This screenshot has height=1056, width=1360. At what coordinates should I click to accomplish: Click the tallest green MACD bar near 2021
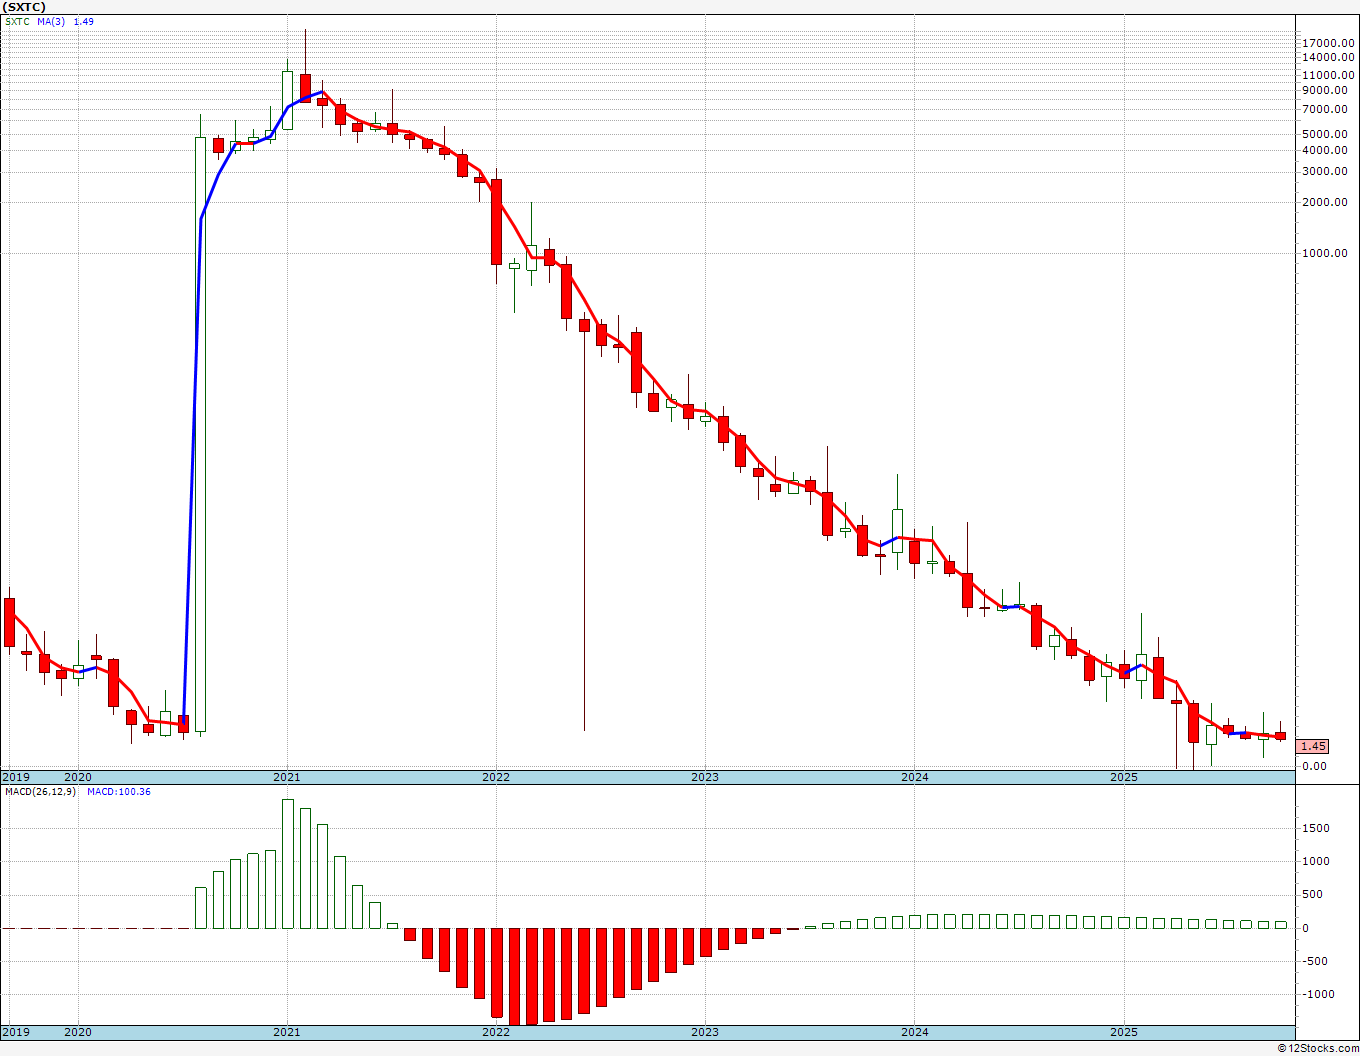[288, 864]
